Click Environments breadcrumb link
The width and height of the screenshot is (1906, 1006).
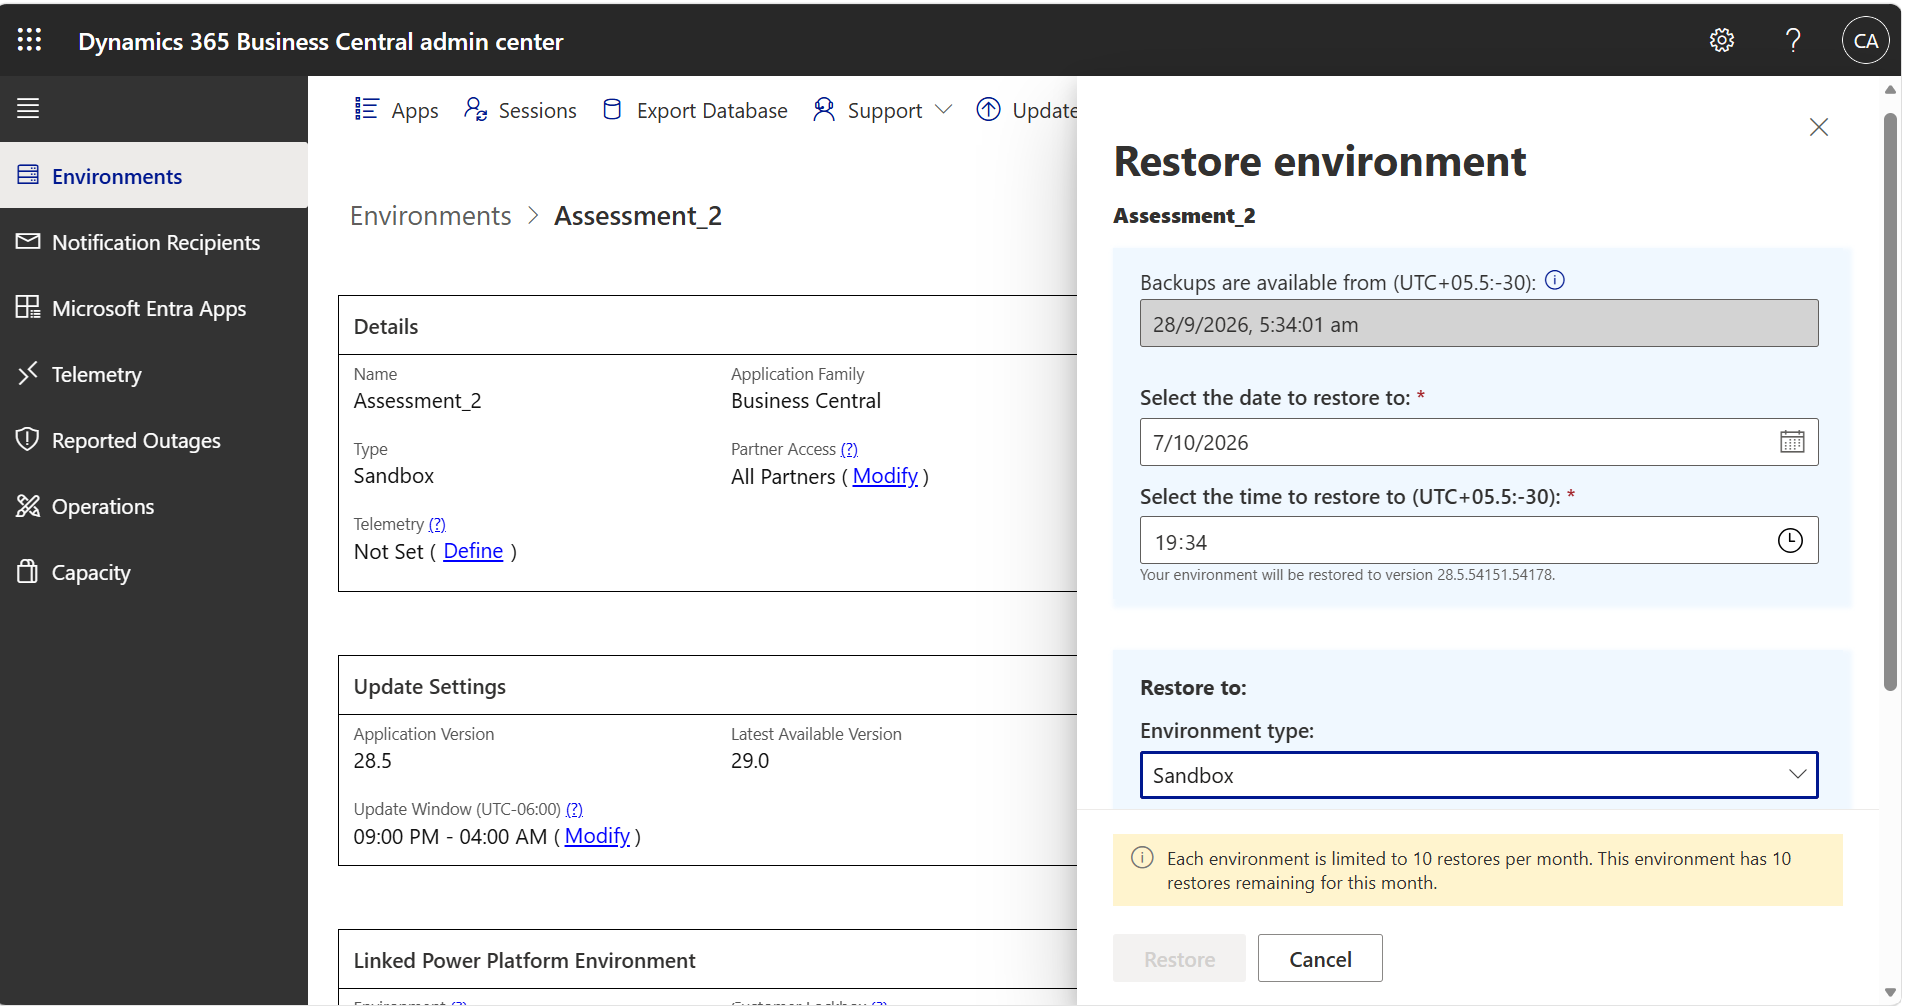pos(430,216)
